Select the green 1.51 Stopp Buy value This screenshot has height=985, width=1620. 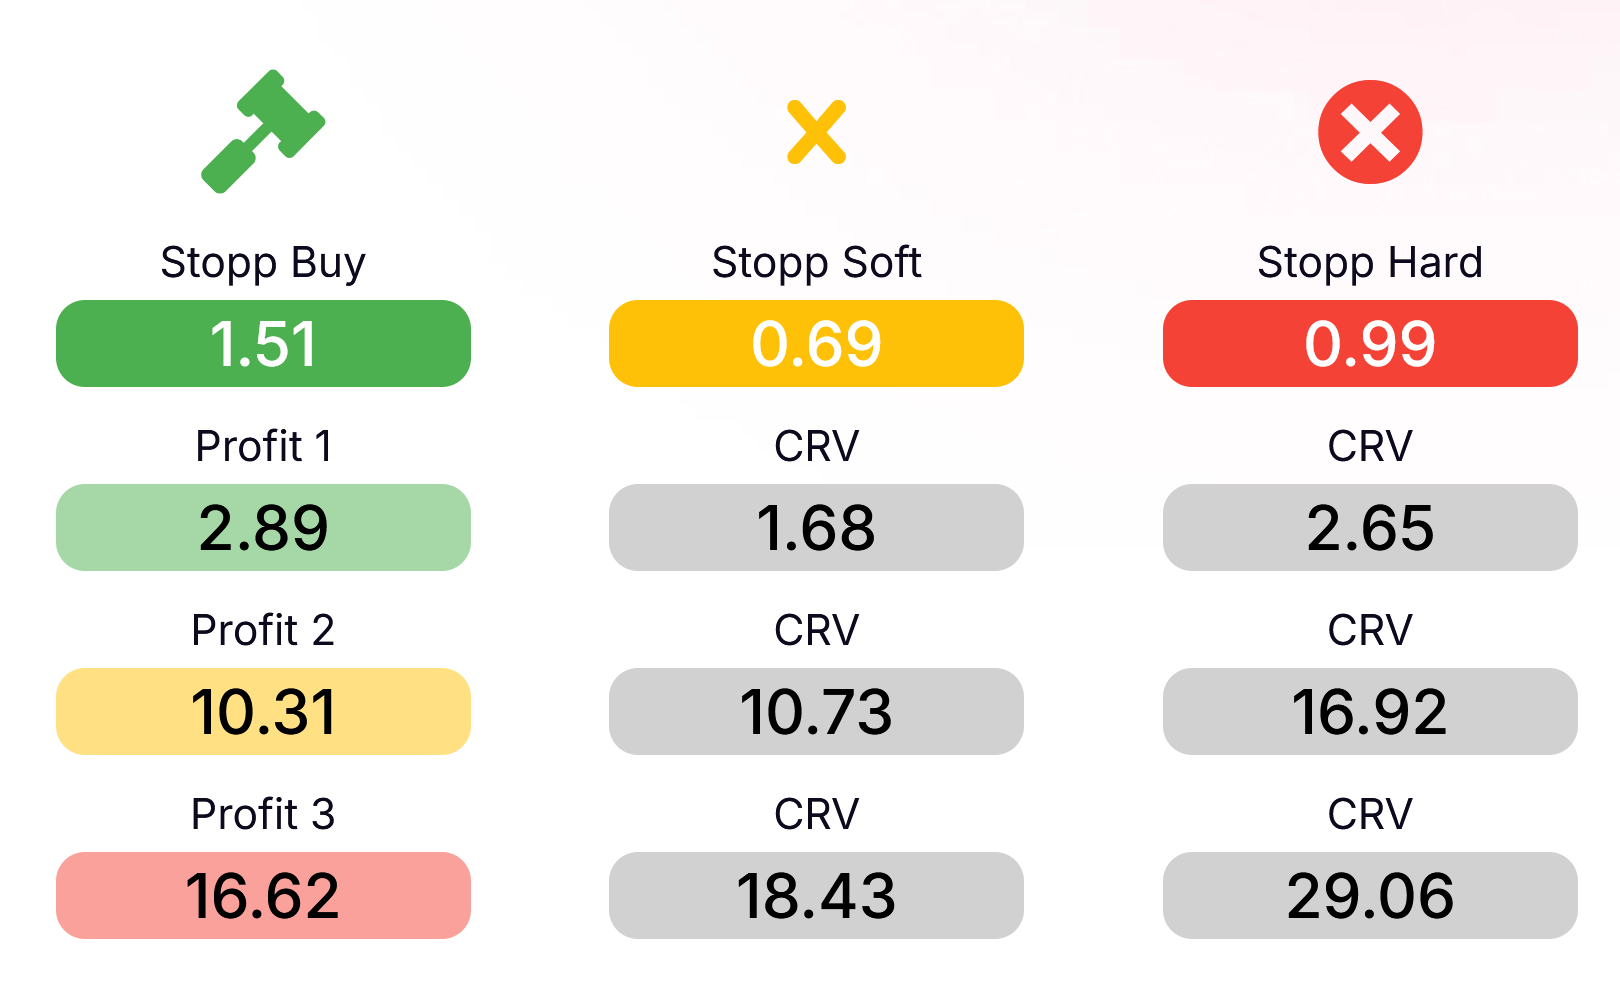tap(263, 343)
